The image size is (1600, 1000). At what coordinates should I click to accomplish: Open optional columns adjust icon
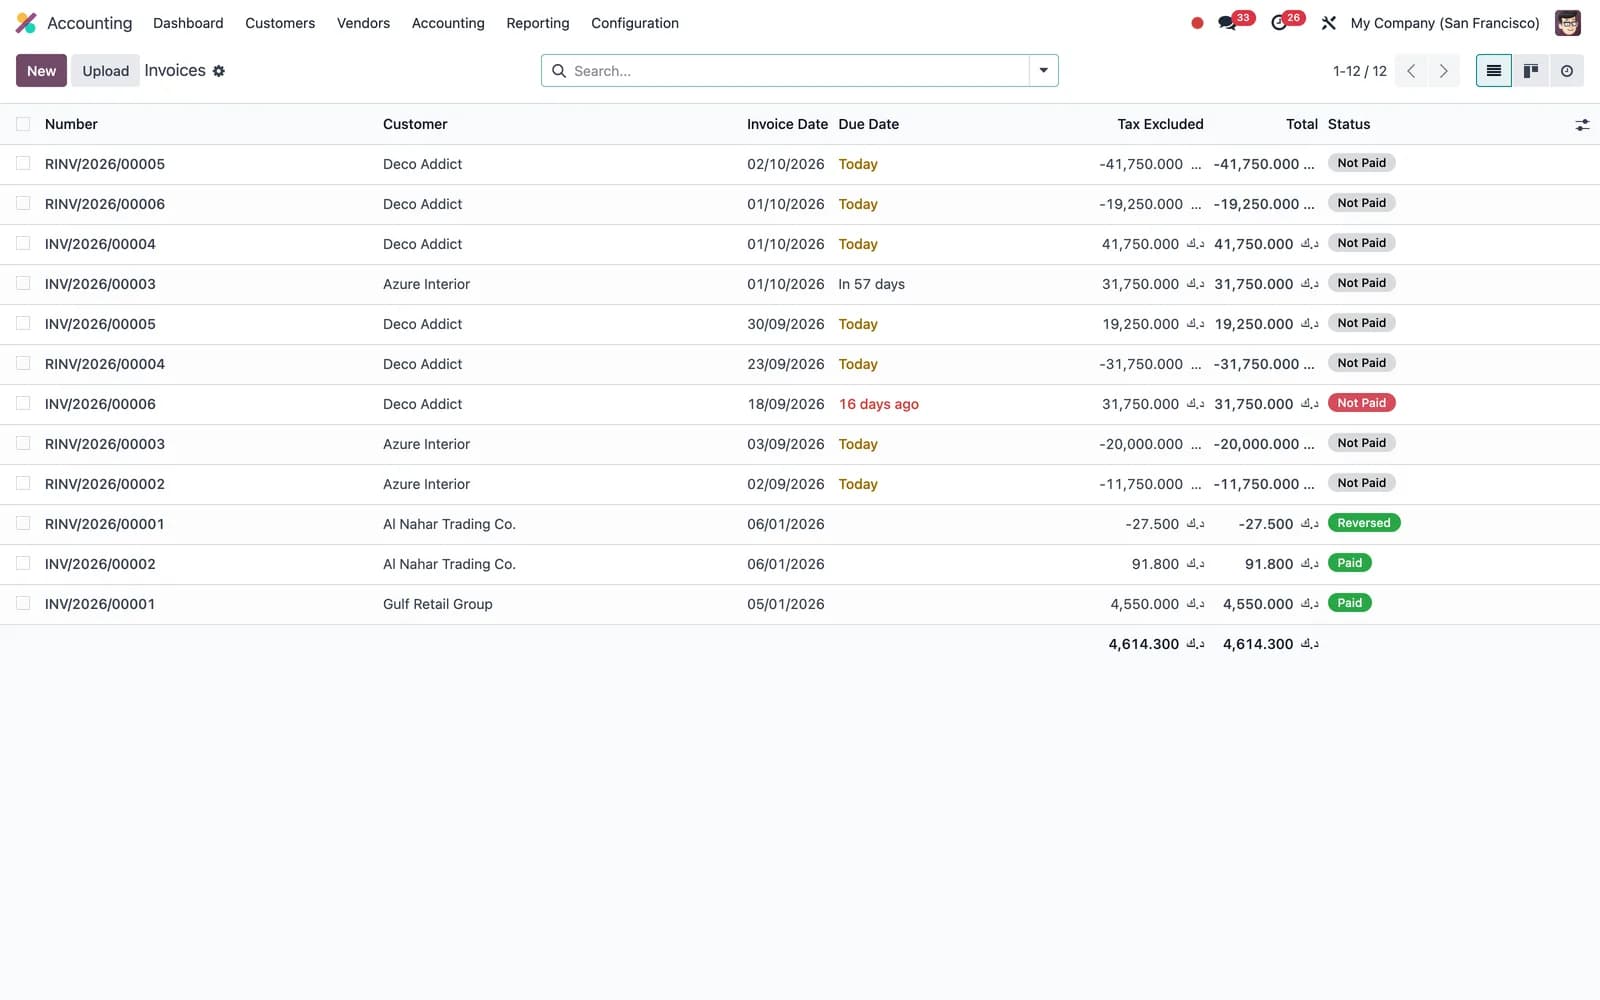(x=1582, y=125)
